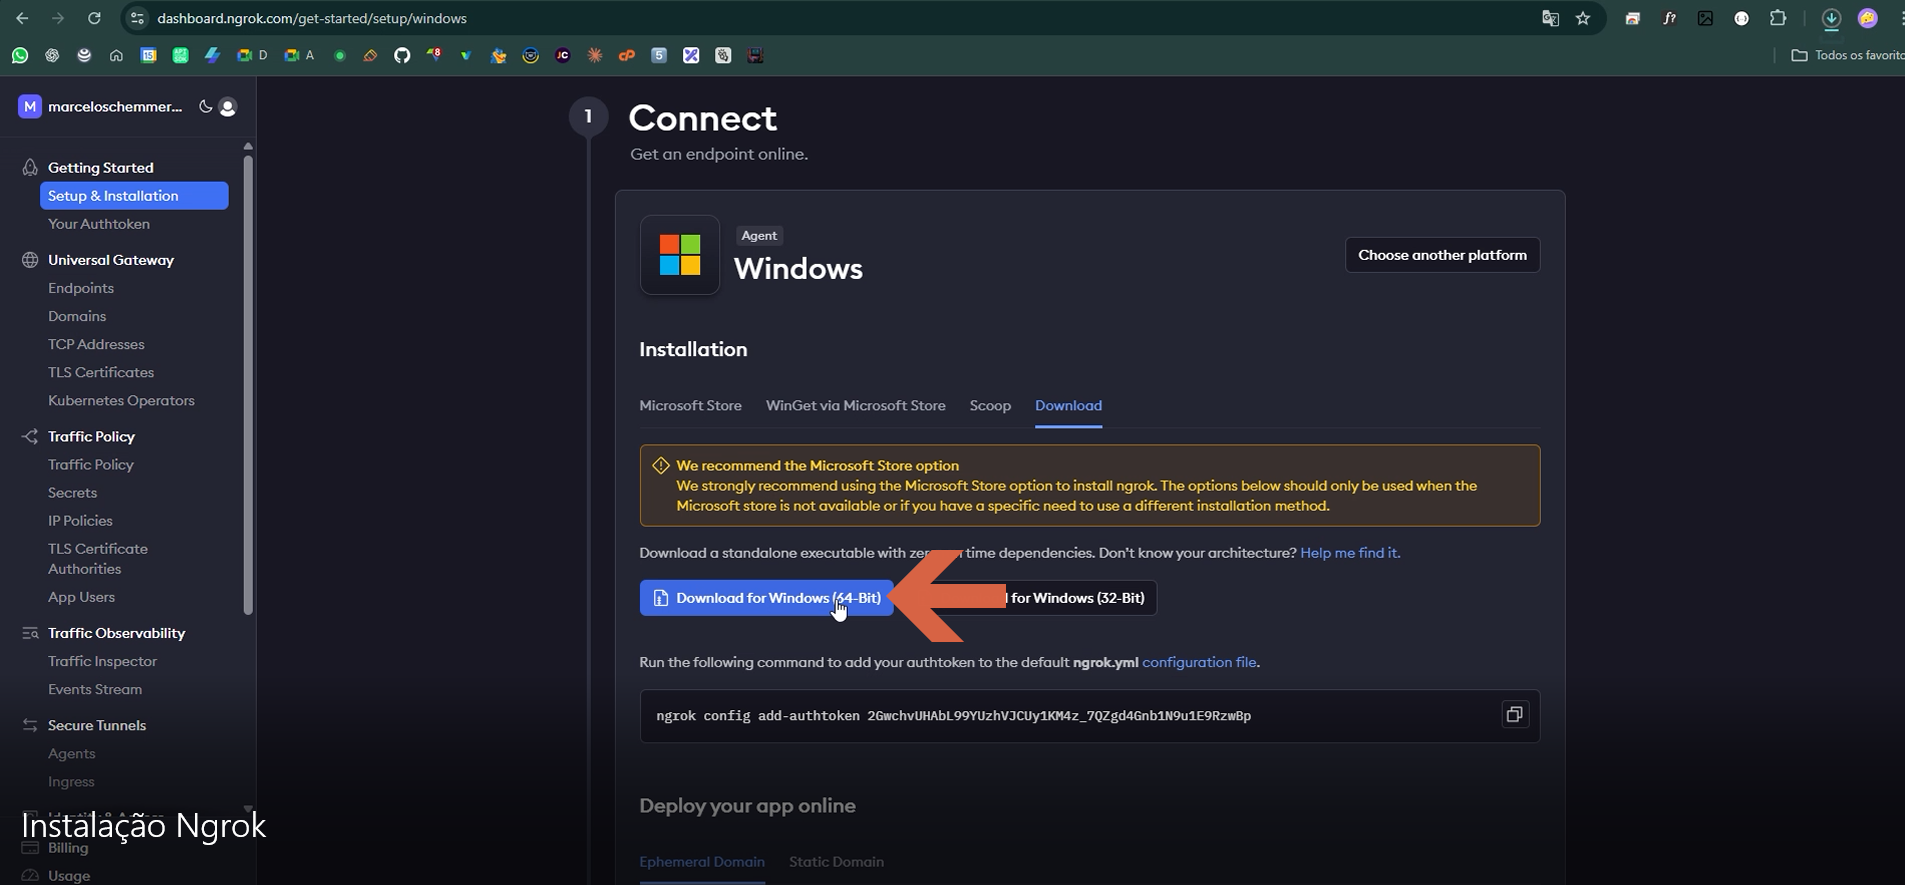The width and height of the screenshot is (1905, 885).
Task: Open Kubernetes Operators in sidebar
Action: [x=121, y=400]
